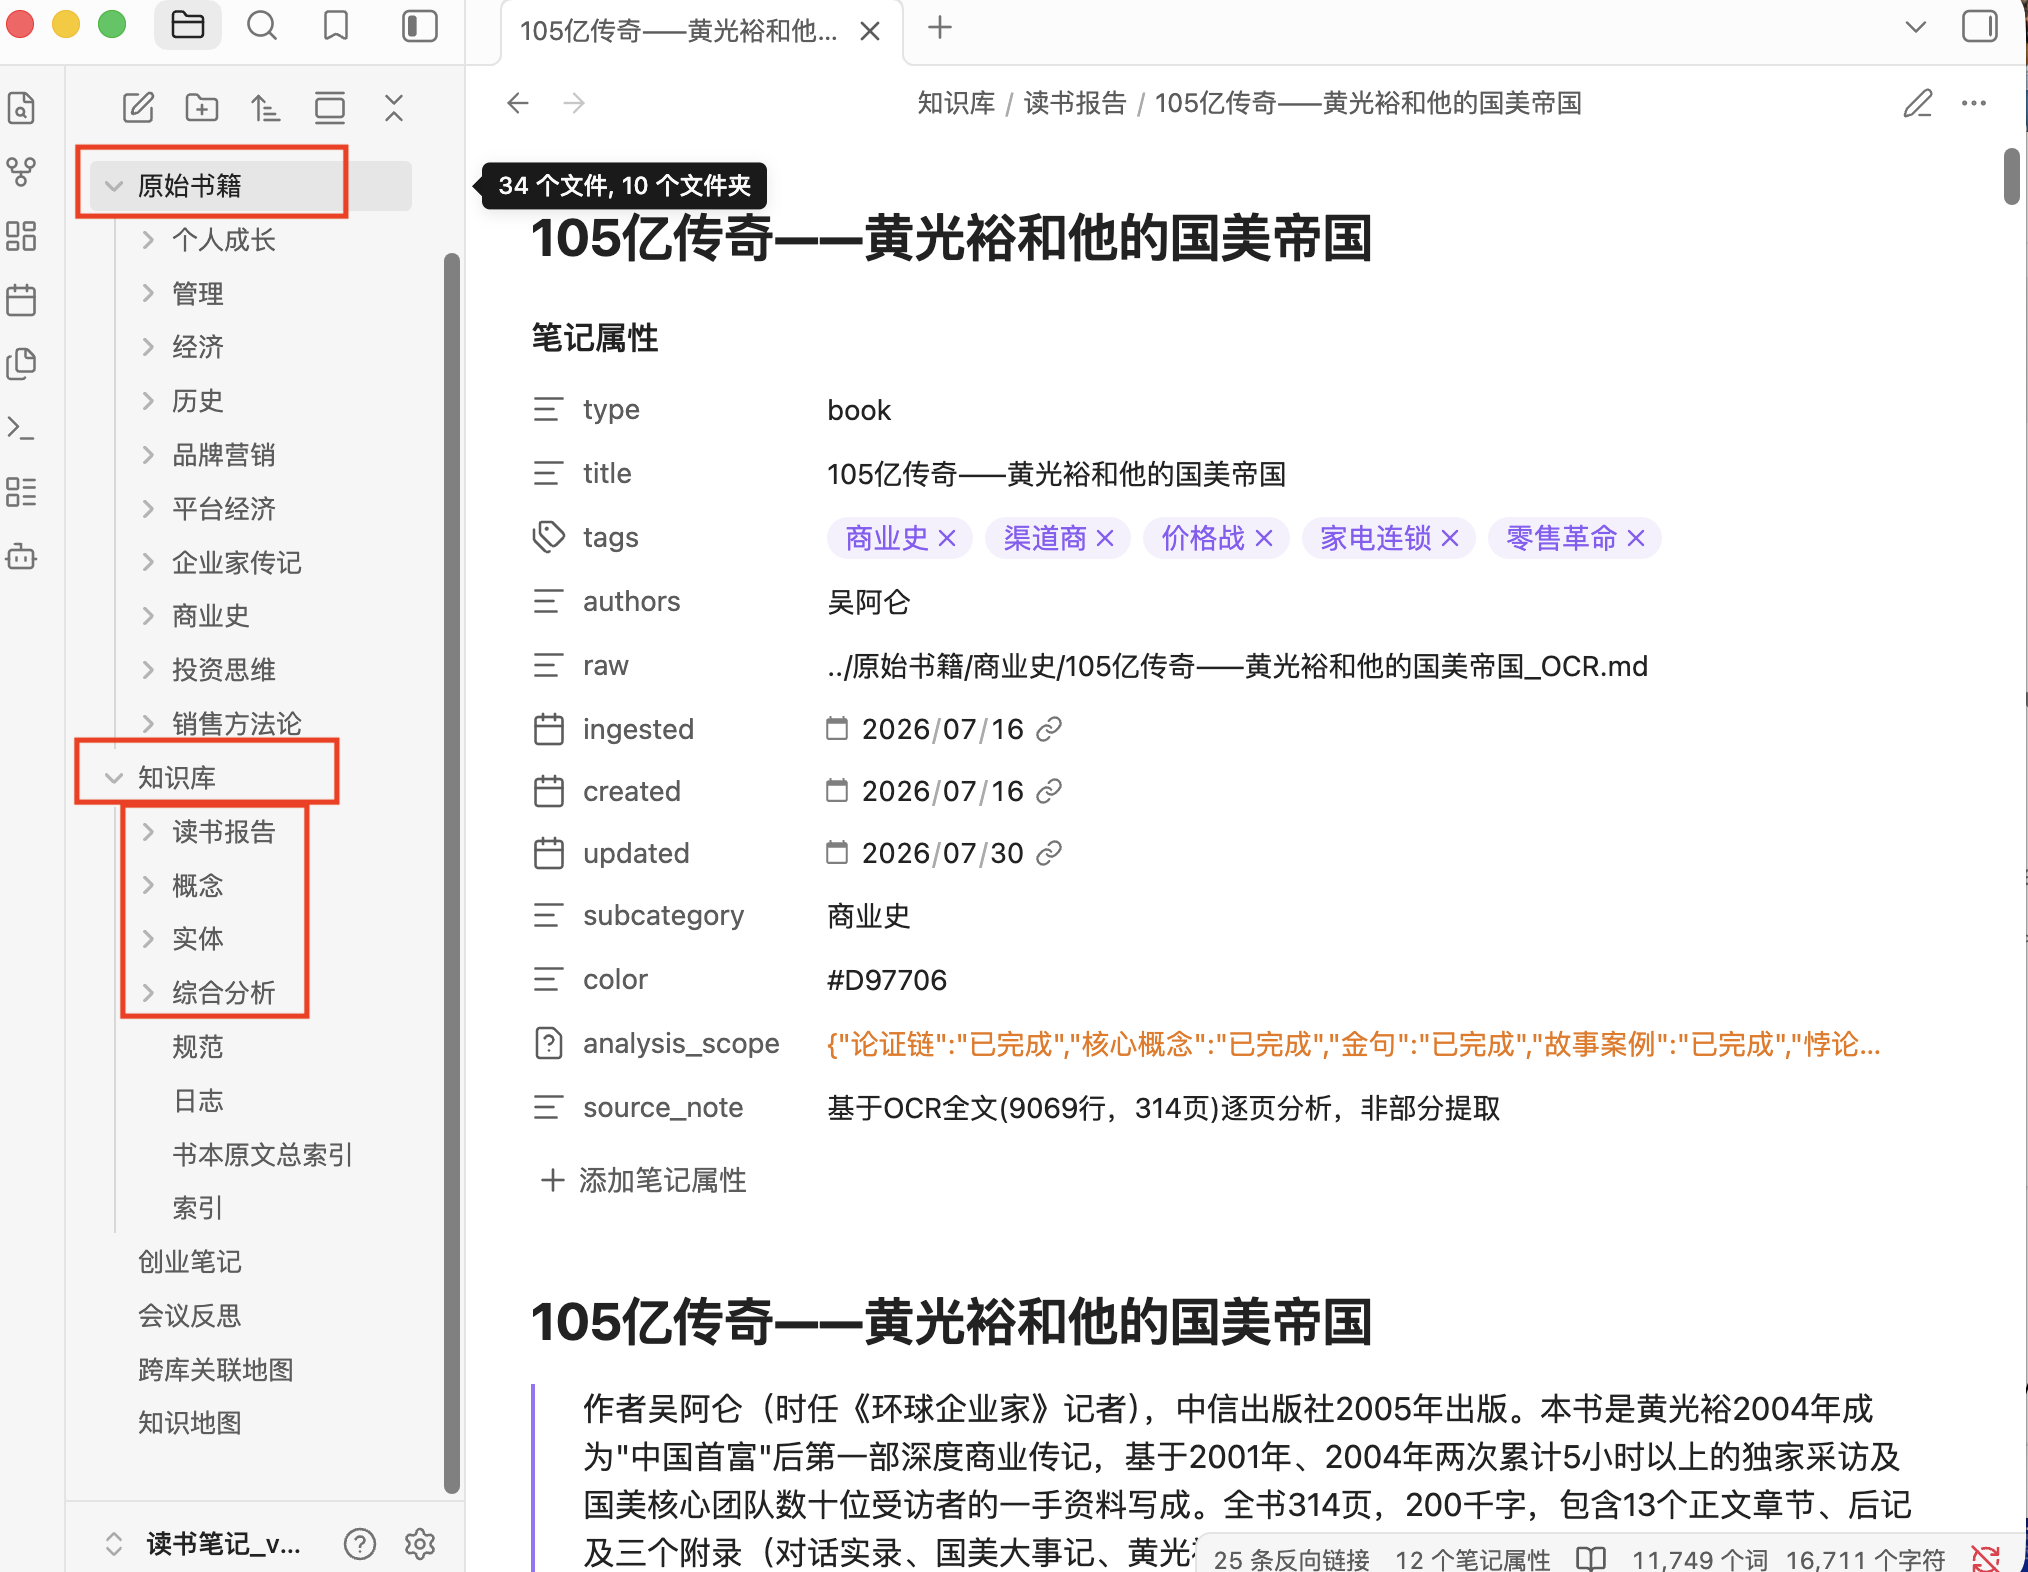
Task: Open the search magnifier in top bar
Action: coord(262,26)
